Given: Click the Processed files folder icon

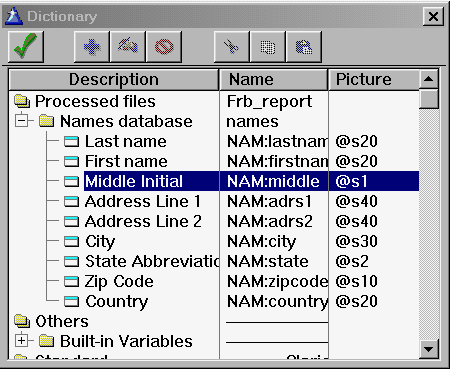Looking at the screenshot, I should pos(22,101).
